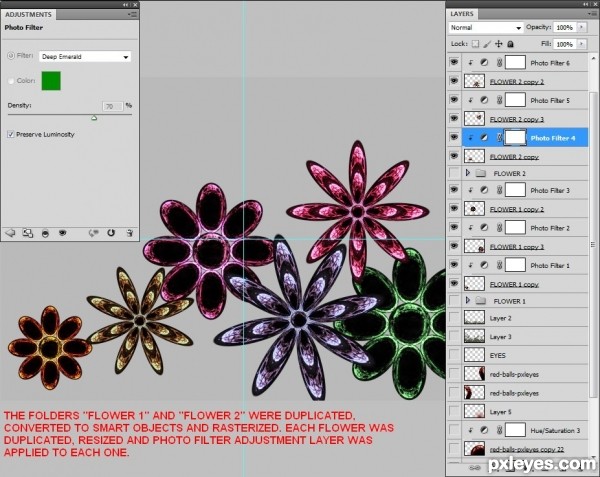Hide the FLOWER 1 copy 2 layer
The height and width of the screenshot is (477, 600).
pyautogui.click(x=454, y=208)
